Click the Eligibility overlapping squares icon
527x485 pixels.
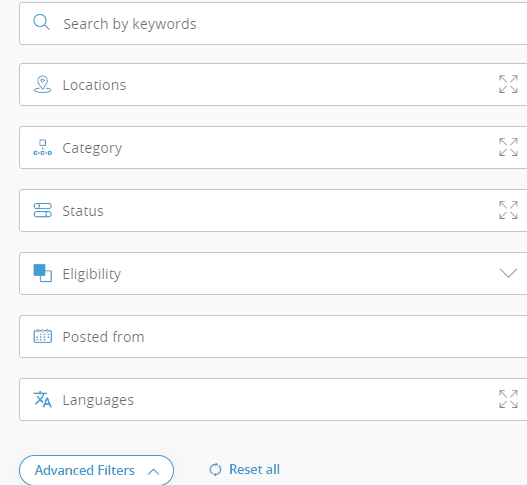coord(43,273)
